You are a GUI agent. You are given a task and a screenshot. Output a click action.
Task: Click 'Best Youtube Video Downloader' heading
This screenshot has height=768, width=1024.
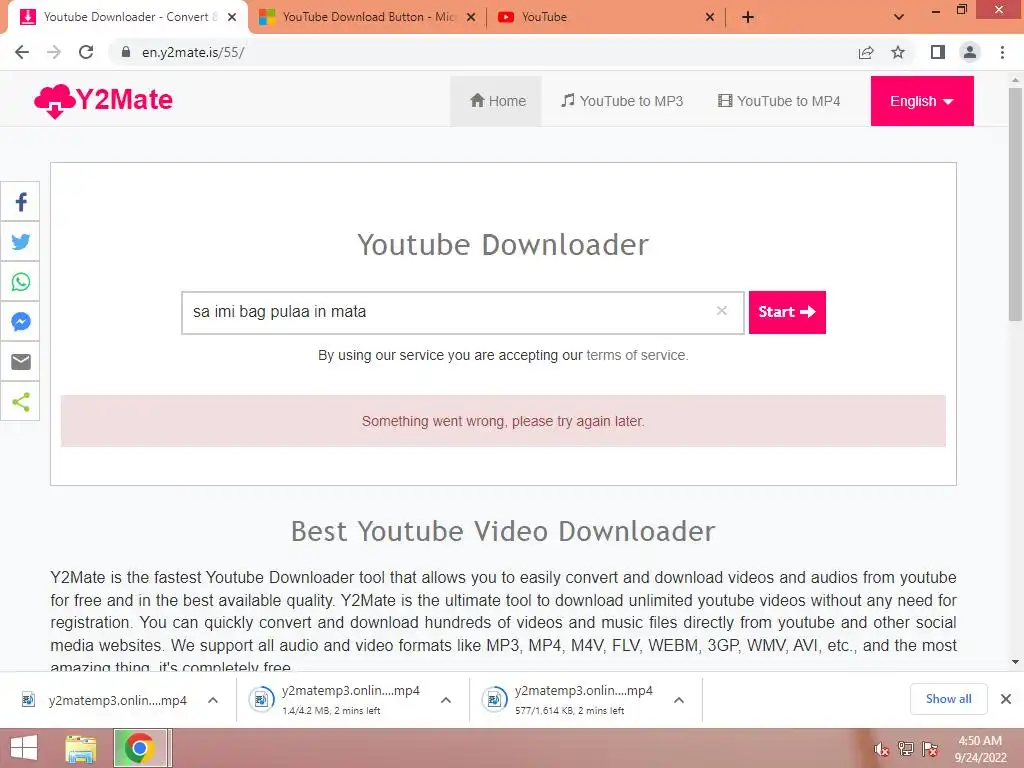point(503,532)
